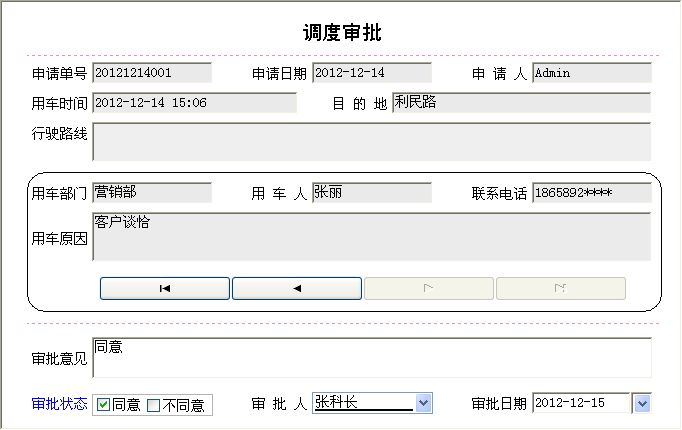Click the 联系电话 field
This screenshot has width=682, height=430.
tap(592, 193)
